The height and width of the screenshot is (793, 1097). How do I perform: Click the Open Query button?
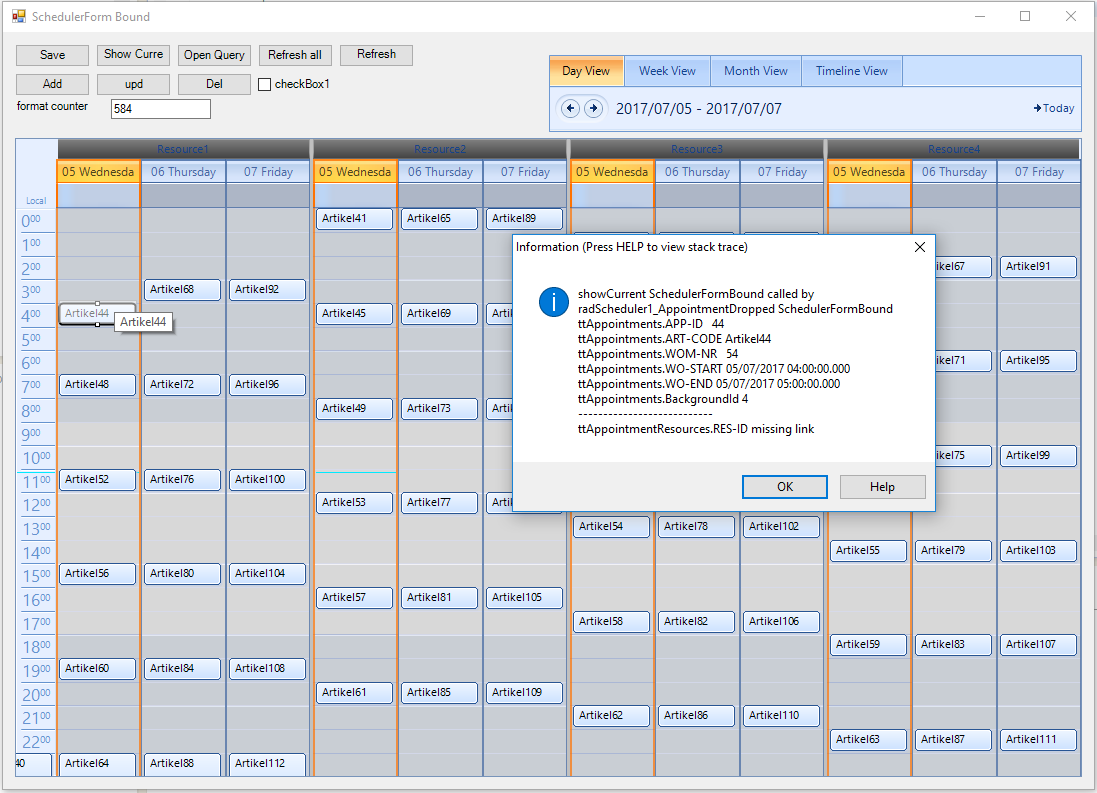214,55
